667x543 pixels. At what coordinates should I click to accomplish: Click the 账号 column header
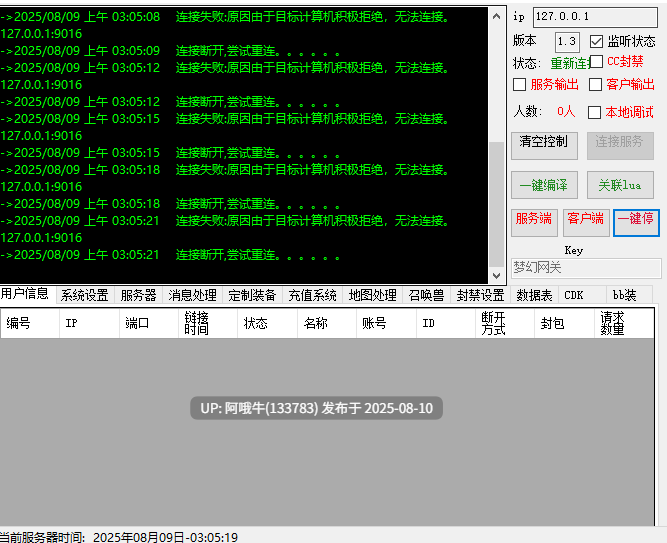386,323
